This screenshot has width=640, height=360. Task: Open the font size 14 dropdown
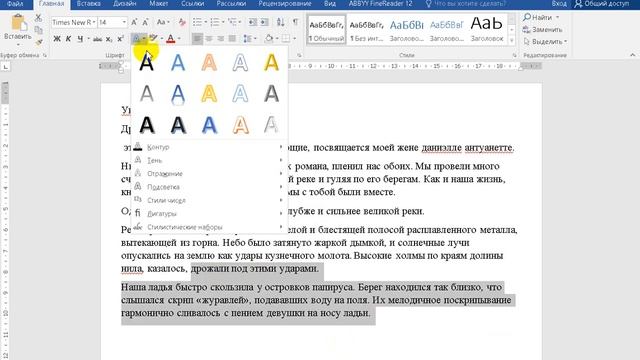click(124, 22)
